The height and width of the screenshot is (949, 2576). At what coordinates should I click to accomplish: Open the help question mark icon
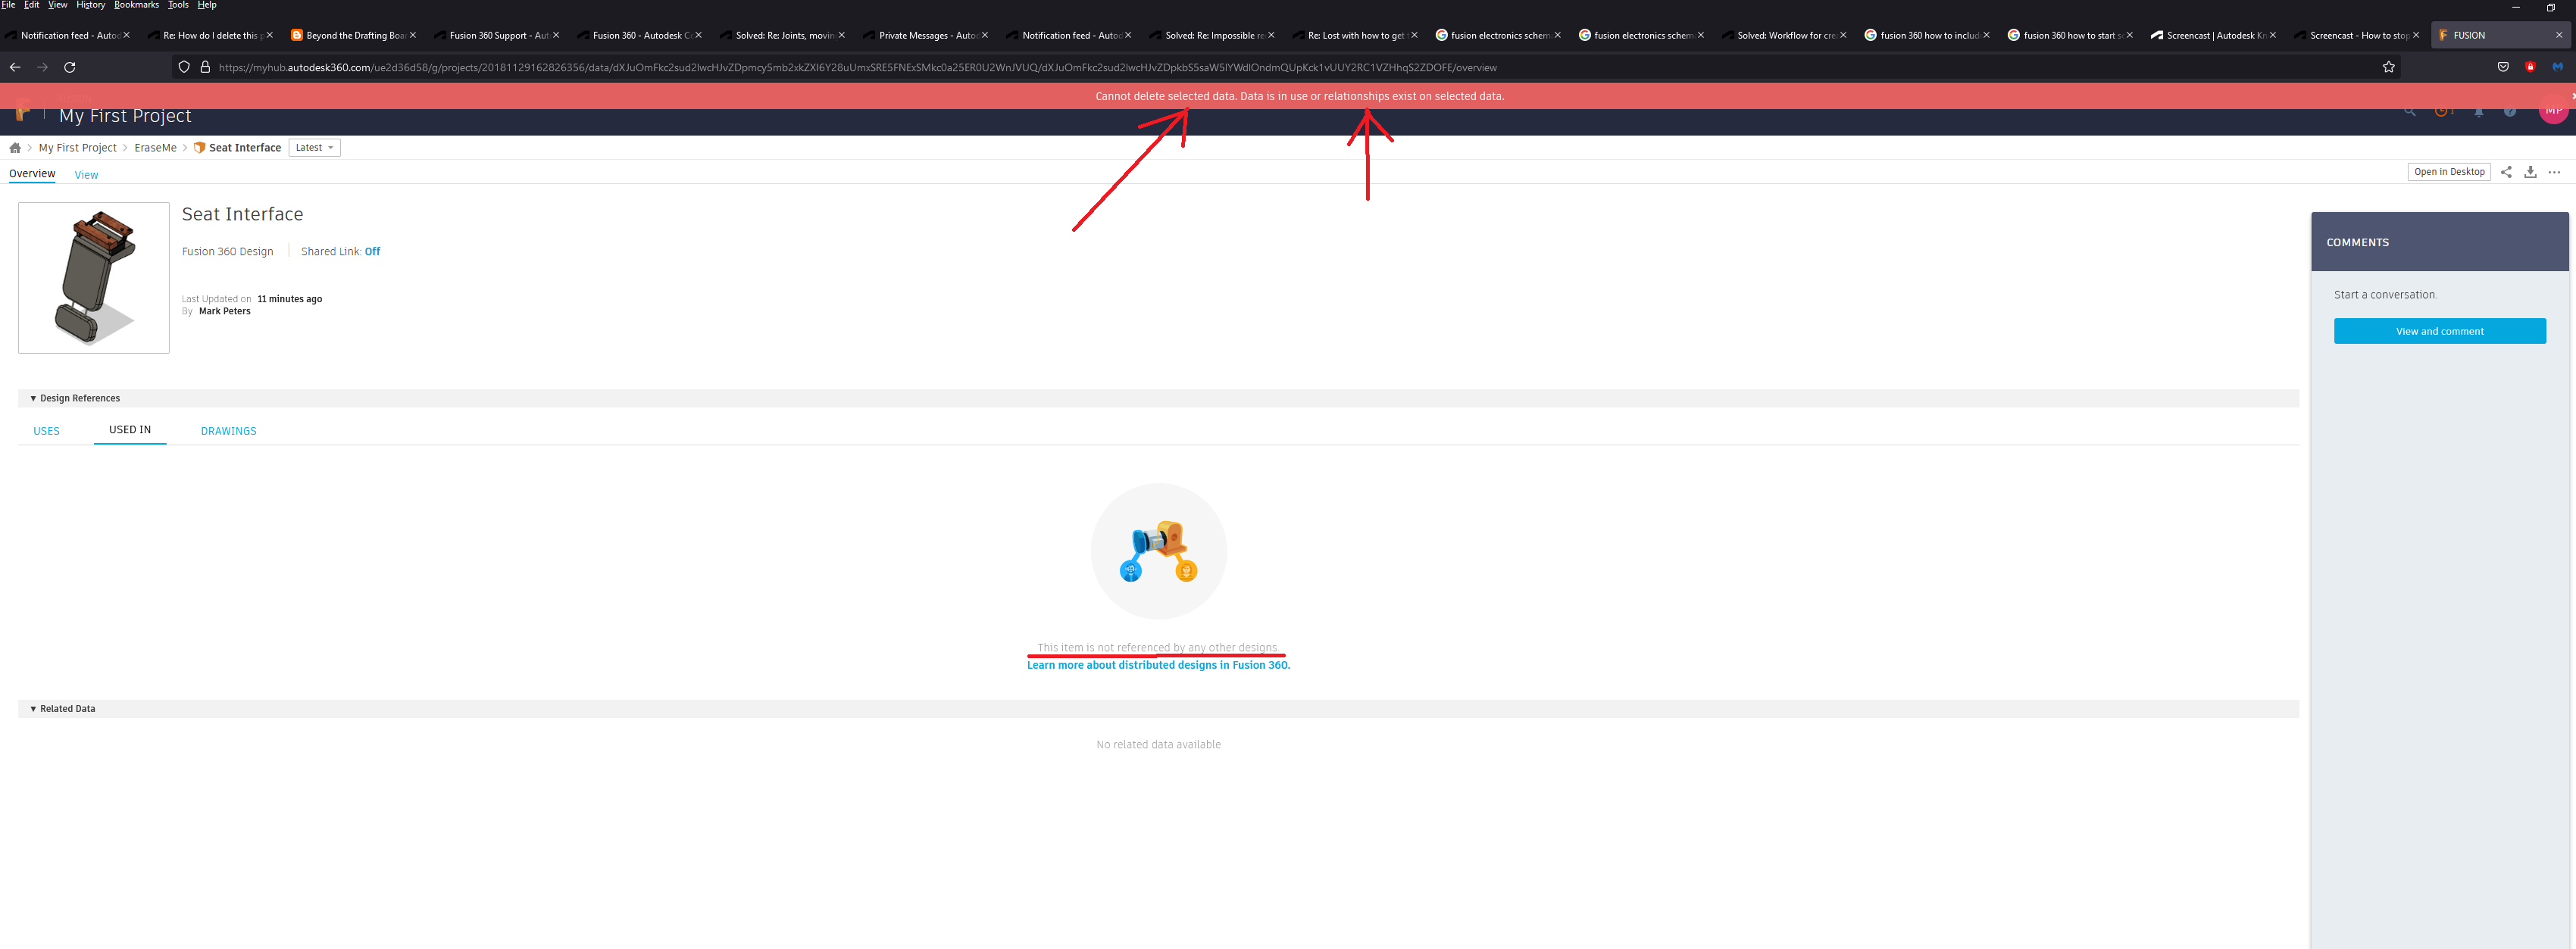pos(2511,113)
